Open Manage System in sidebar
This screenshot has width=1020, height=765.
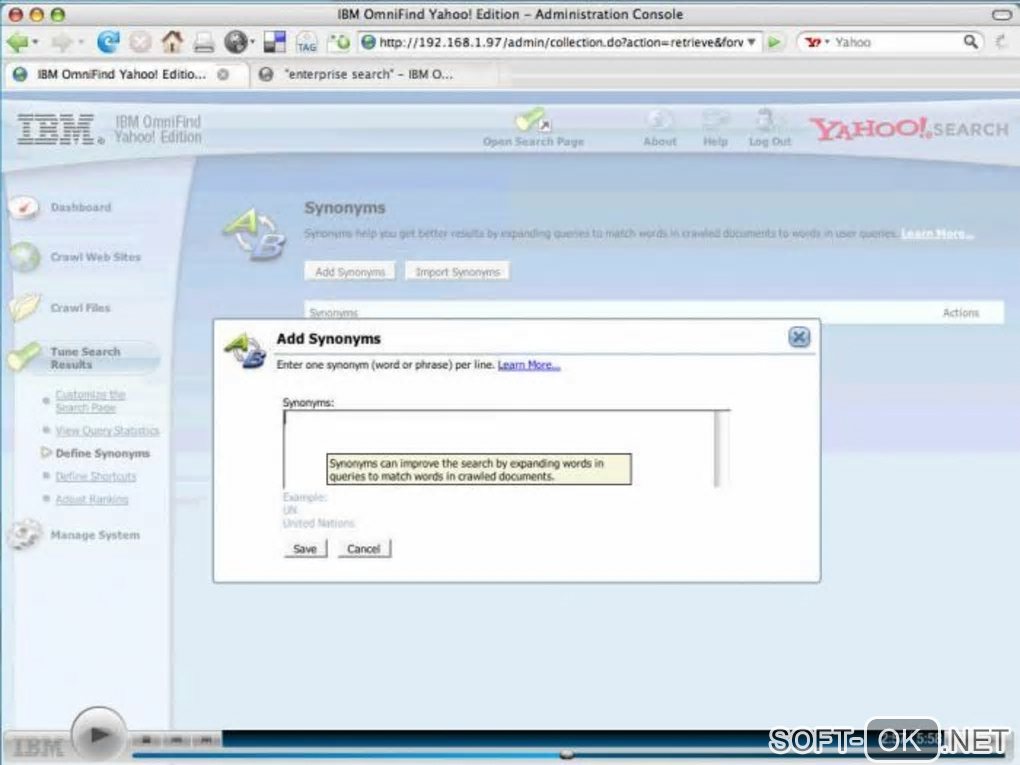pos(95,535)
